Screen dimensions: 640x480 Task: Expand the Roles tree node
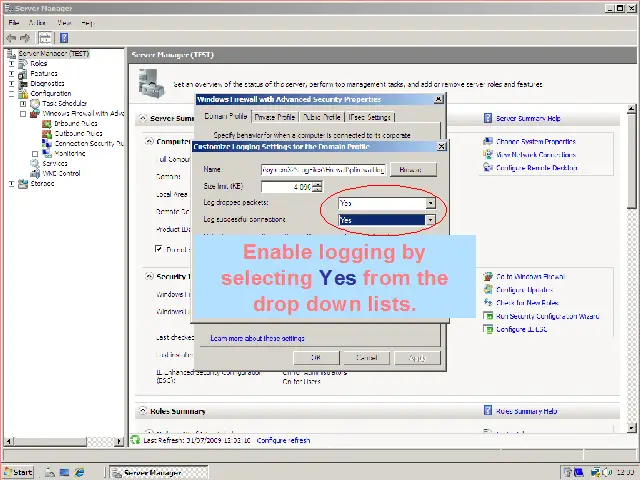[11, 64]
